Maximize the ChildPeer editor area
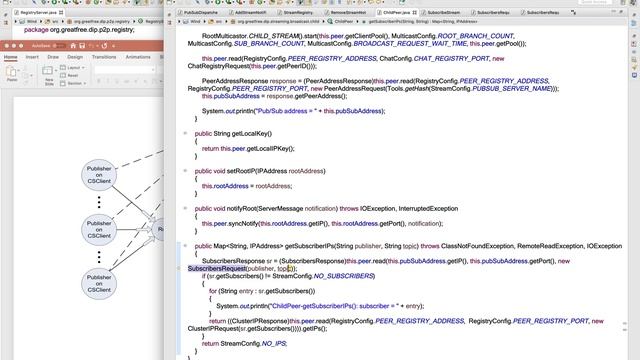 click(621, 12)
